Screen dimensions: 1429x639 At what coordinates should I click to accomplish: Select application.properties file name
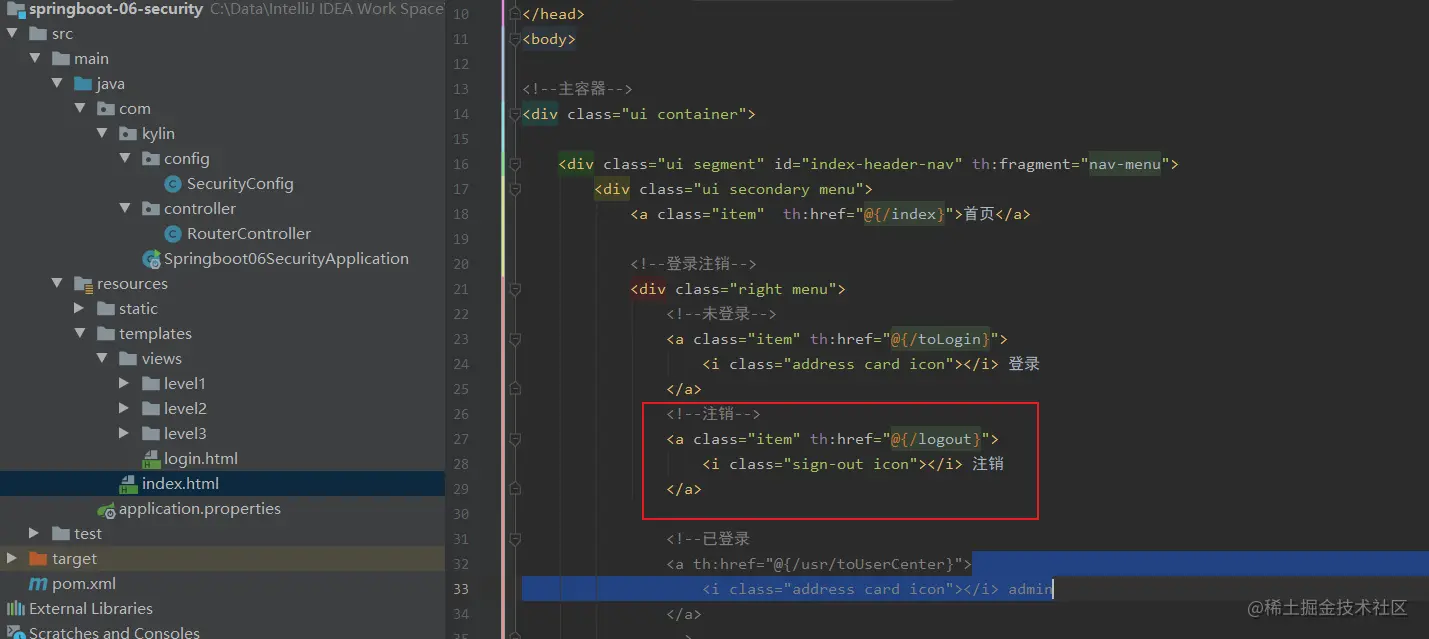pos(200,509)
